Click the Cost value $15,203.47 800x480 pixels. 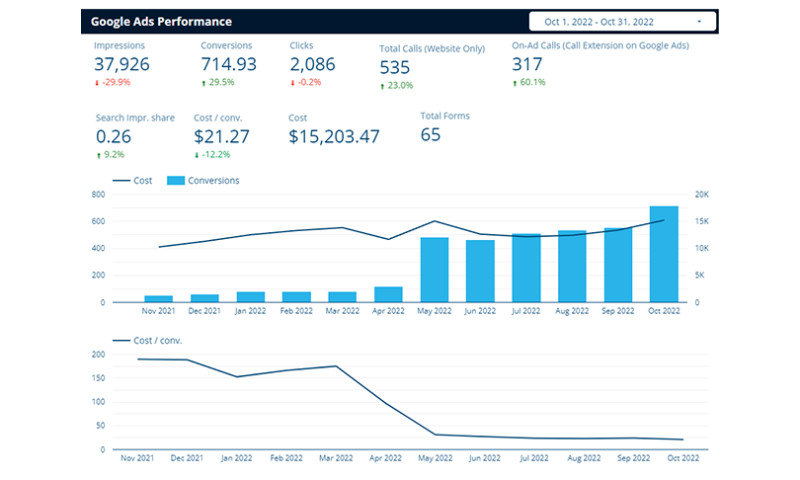(x=334, y=136)
